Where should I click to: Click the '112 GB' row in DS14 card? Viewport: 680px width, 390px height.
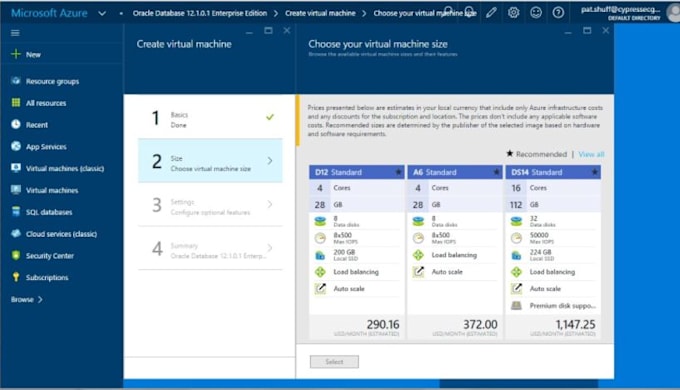pos(553,204)
